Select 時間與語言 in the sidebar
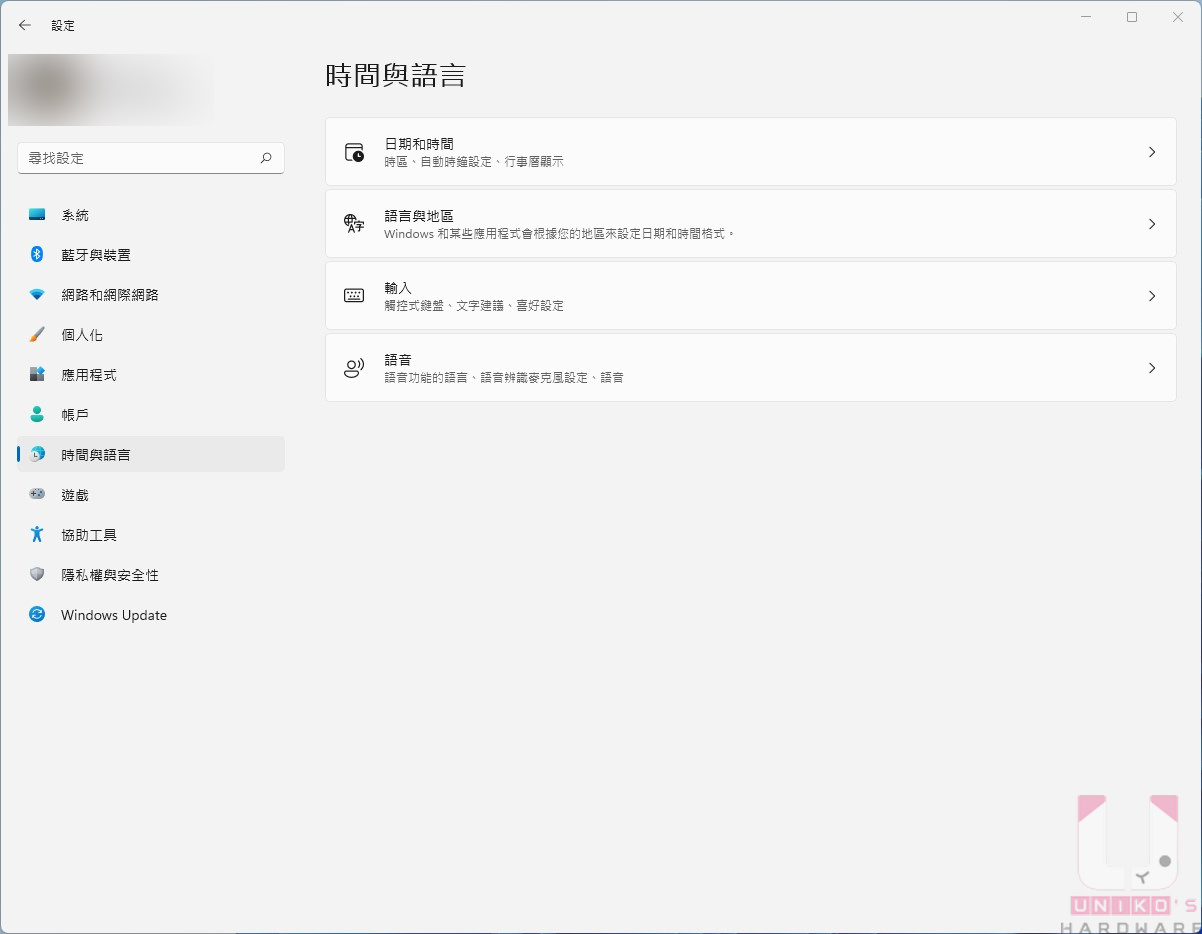The image size is (1202, 934). pyautogui.click(x=151, y=455)
